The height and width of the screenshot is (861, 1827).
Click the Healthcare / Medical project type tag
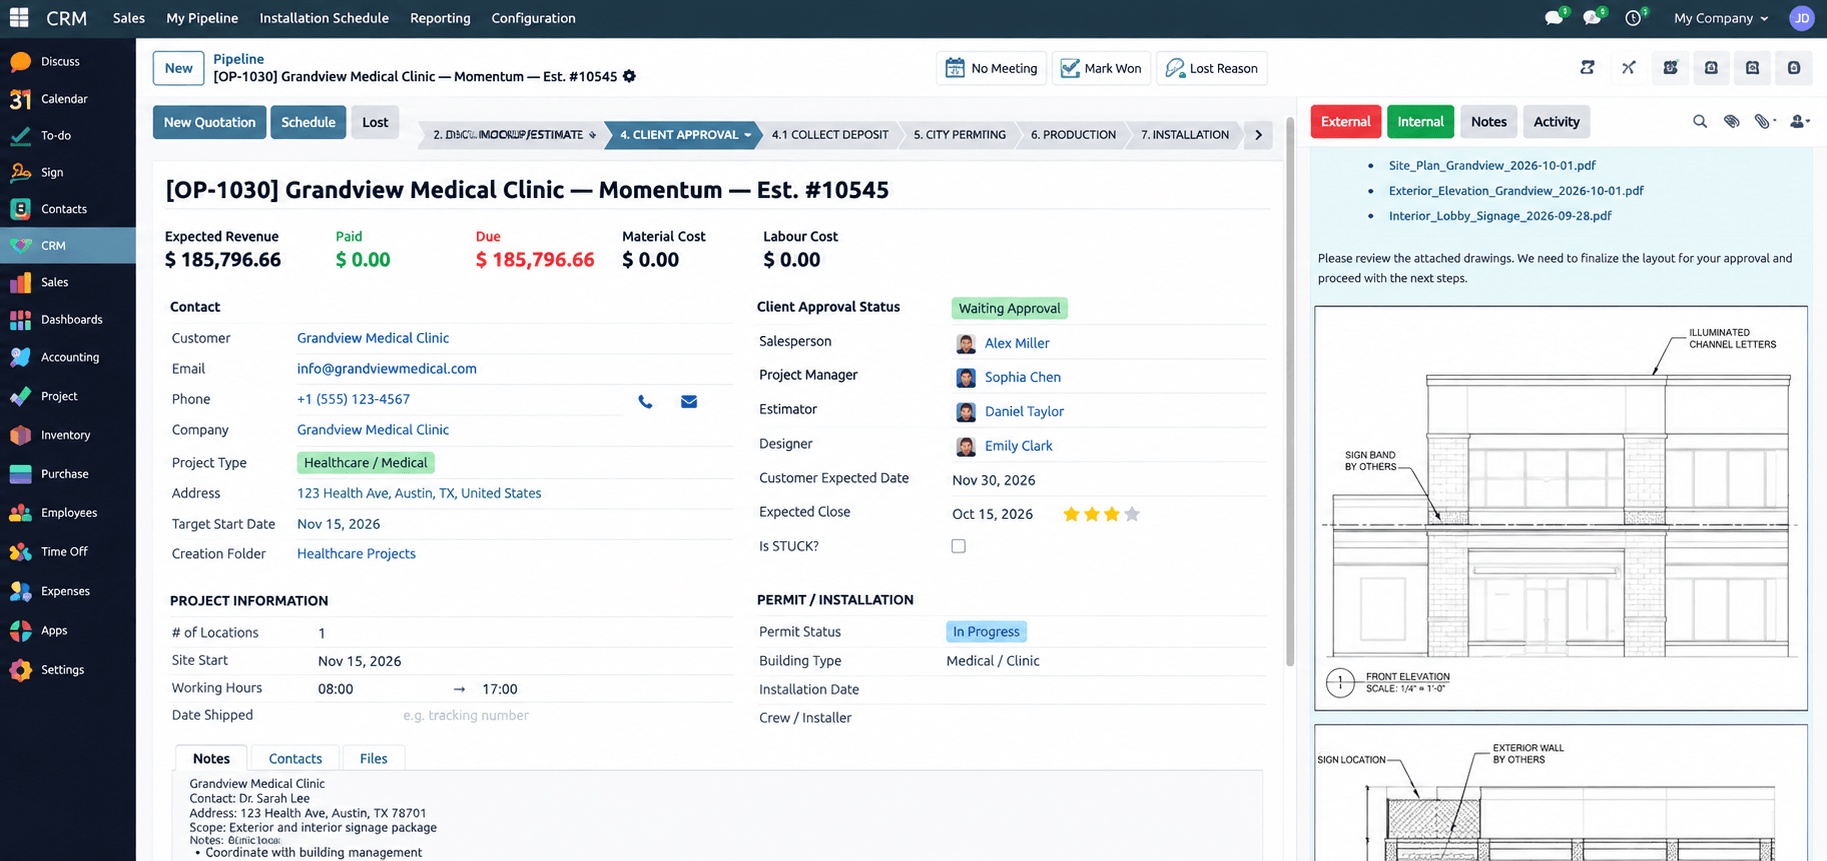[x=366, y=462]
